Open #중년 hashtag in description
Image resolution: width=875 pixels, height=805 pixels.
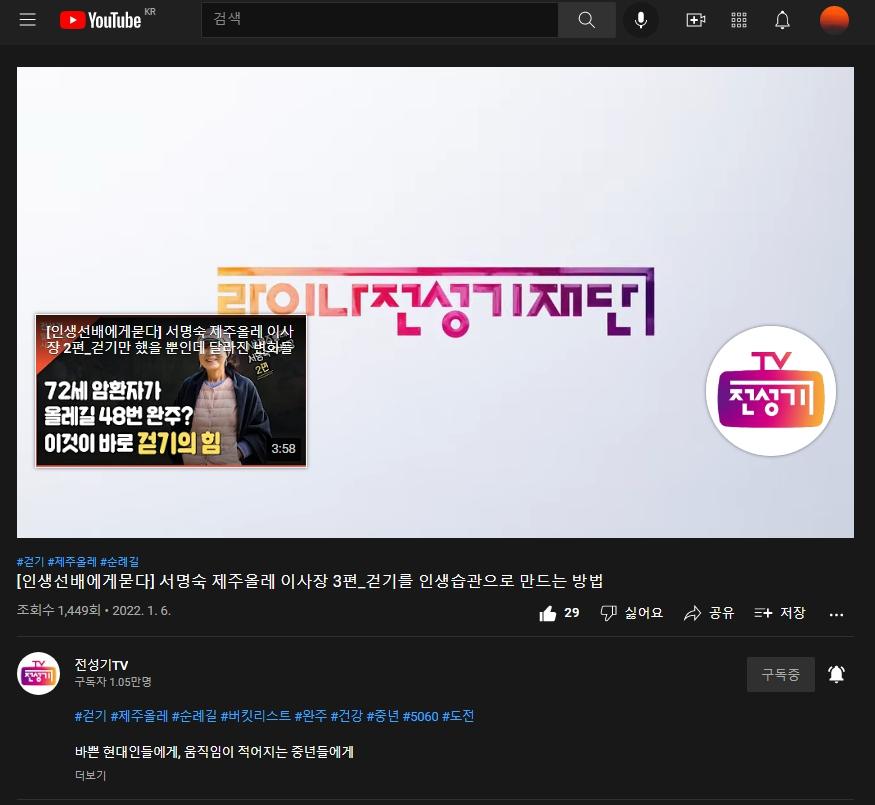pos(383,716)
